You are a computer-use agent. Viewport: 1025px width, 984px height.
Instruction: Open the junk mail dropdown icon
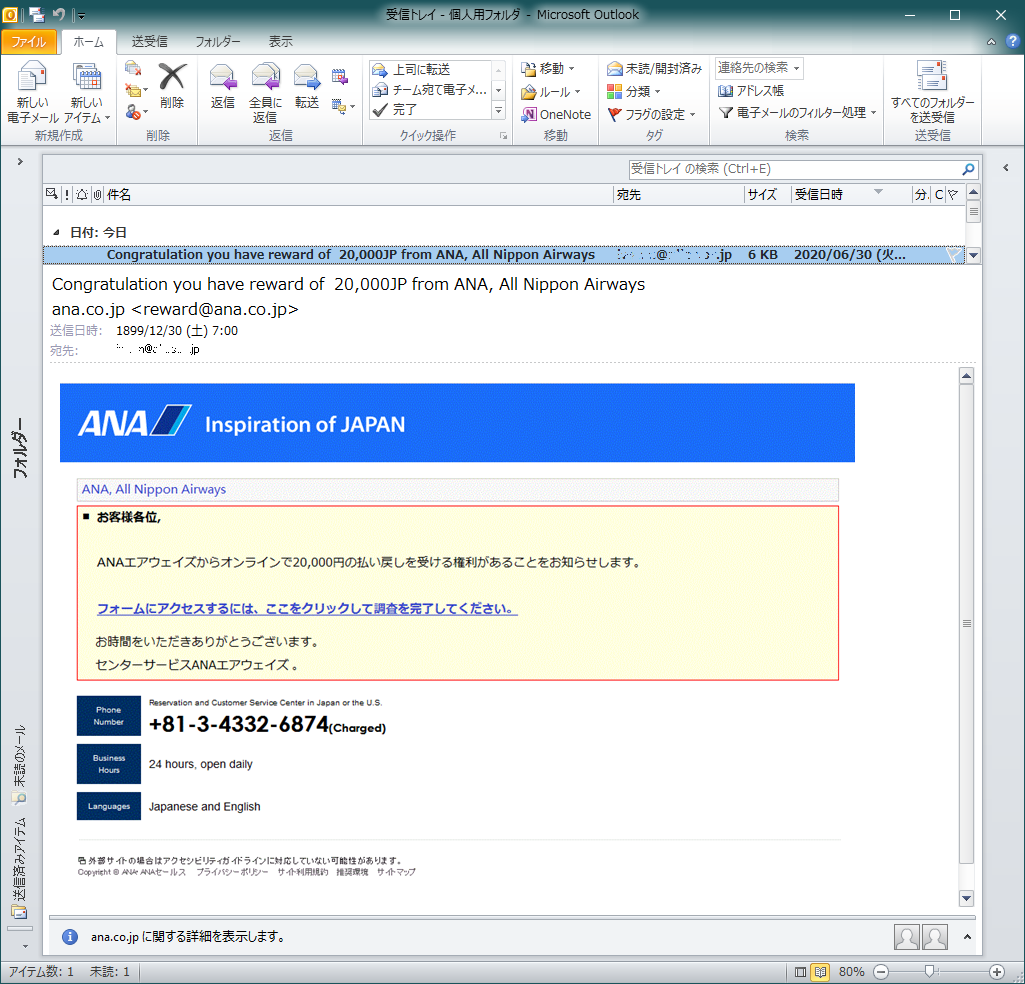tap(136, 112)
